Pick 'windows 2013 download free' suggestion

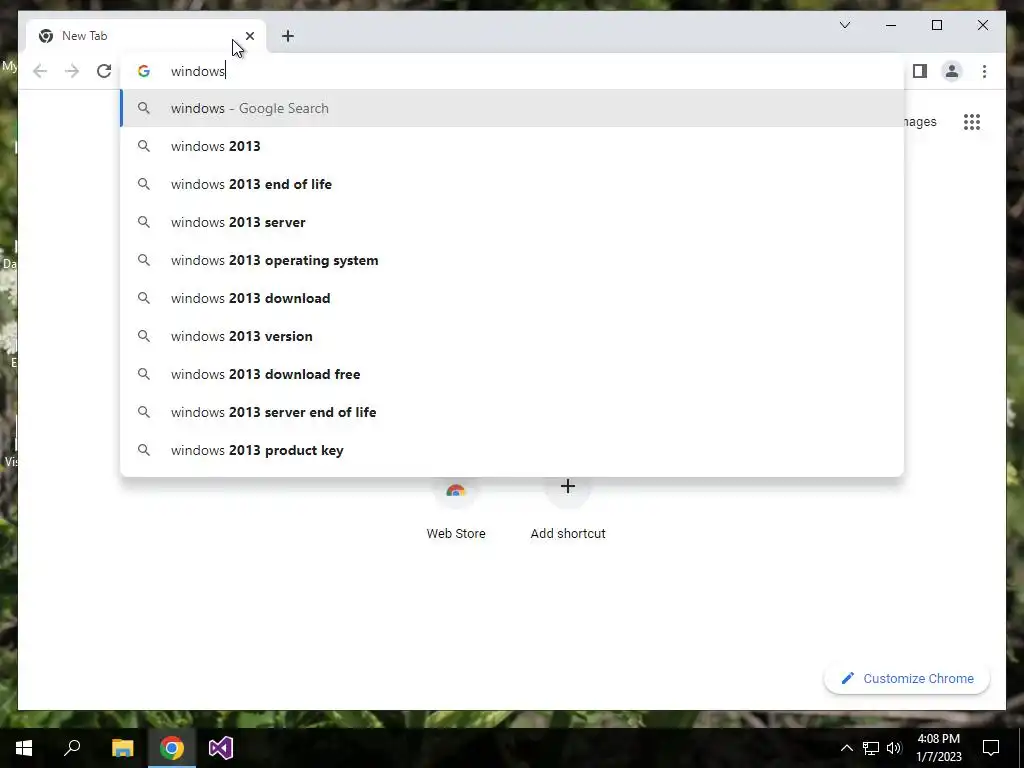pyautogui.click(x=512, y=374)
